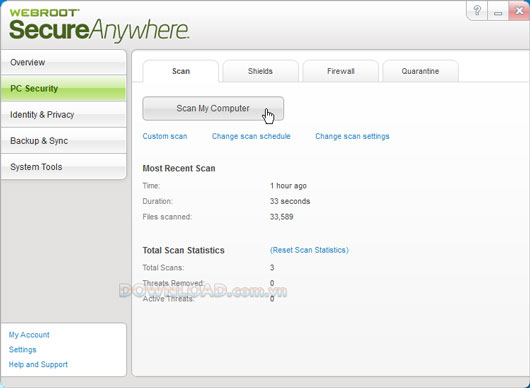Switch to the Scan tab

point(181,71)
